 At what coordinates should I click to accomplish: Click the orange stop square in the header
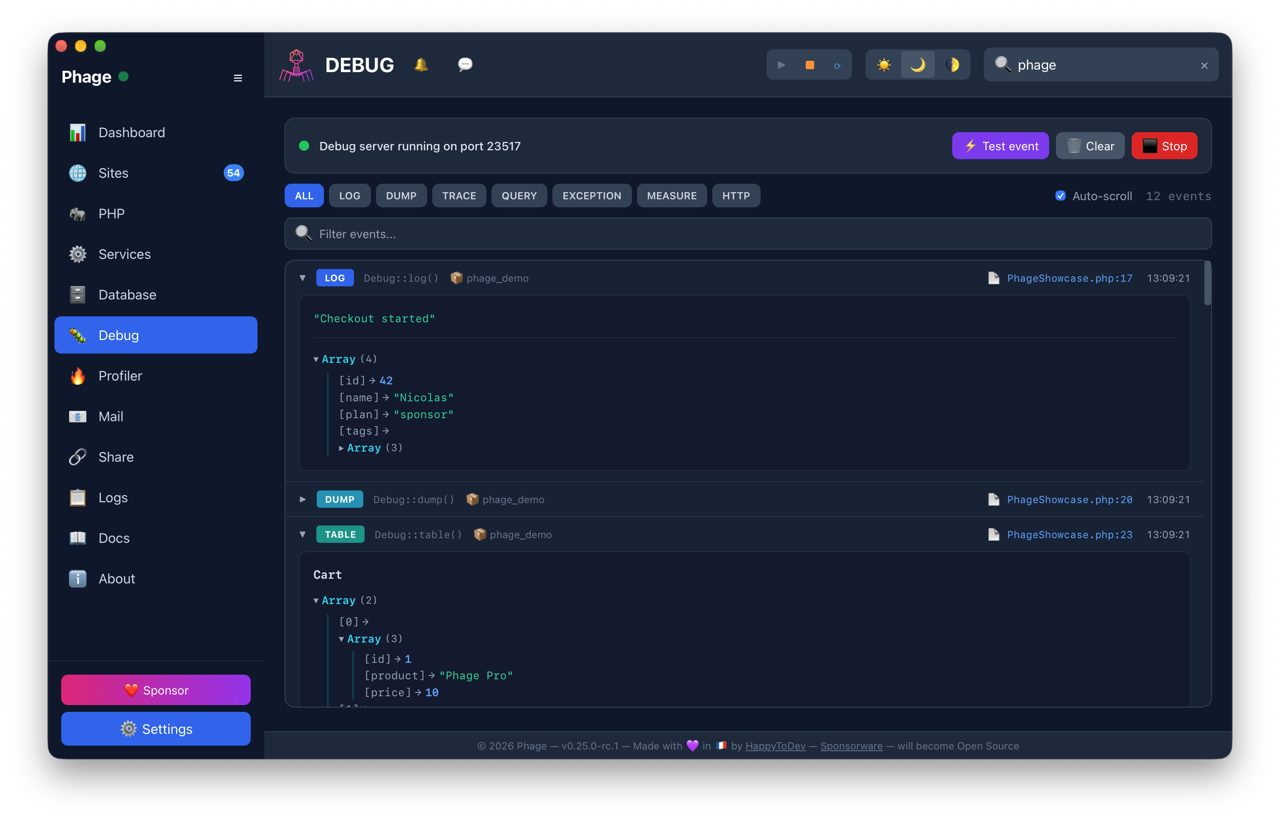[x=810, y=65]
